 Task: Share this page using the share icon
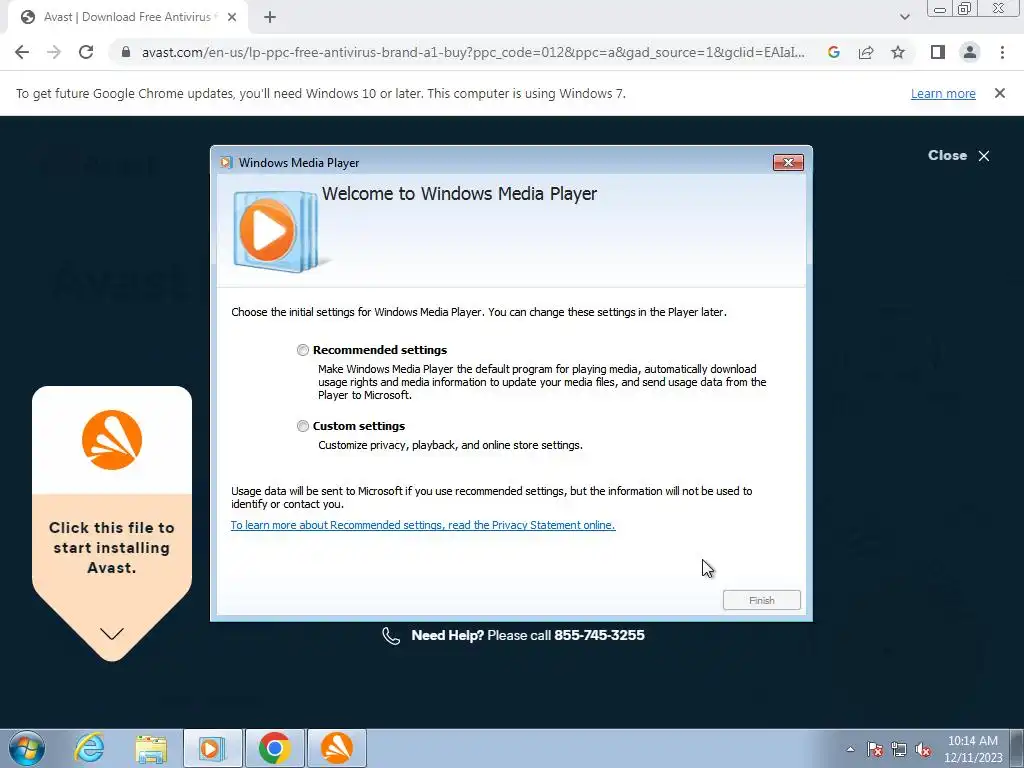(x=866, y=52)
